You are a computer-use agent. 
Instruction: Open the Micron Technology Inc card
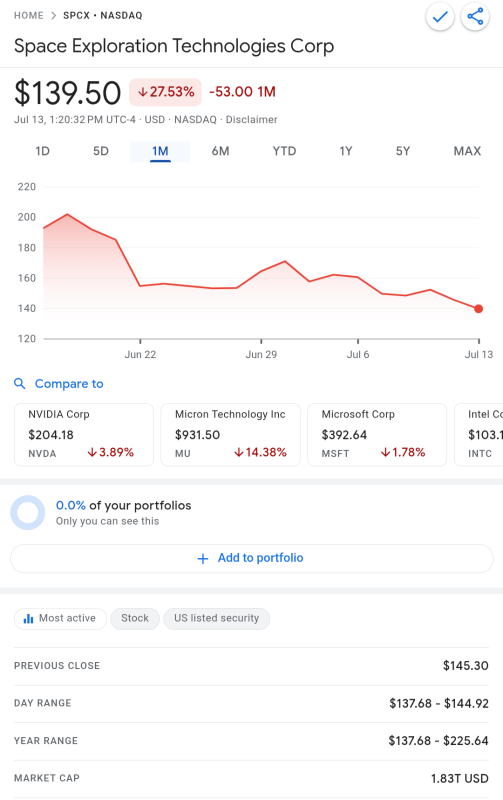[231, 435]
